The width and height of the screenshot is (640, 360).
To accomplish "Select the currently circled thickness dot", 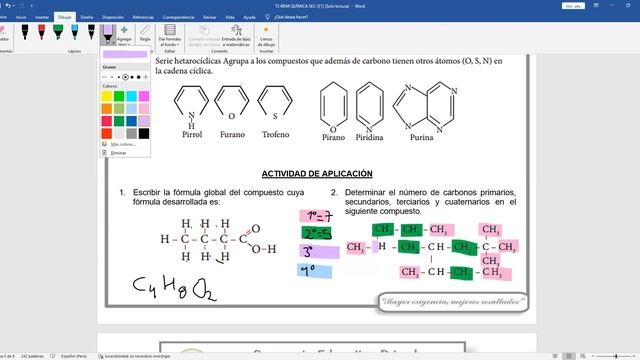I will pyautogui.click(x=125, y=77).
